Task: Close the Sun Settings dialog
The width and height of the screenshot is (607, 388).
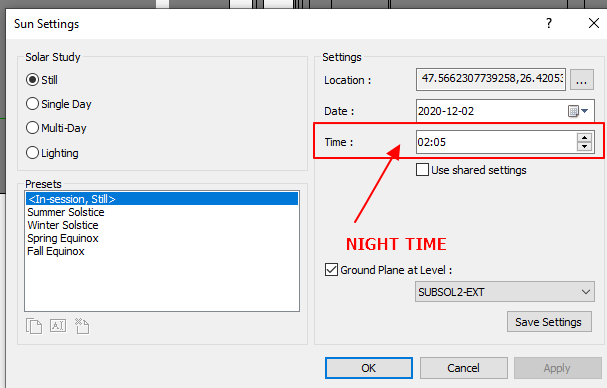Action: pos(594,23)
